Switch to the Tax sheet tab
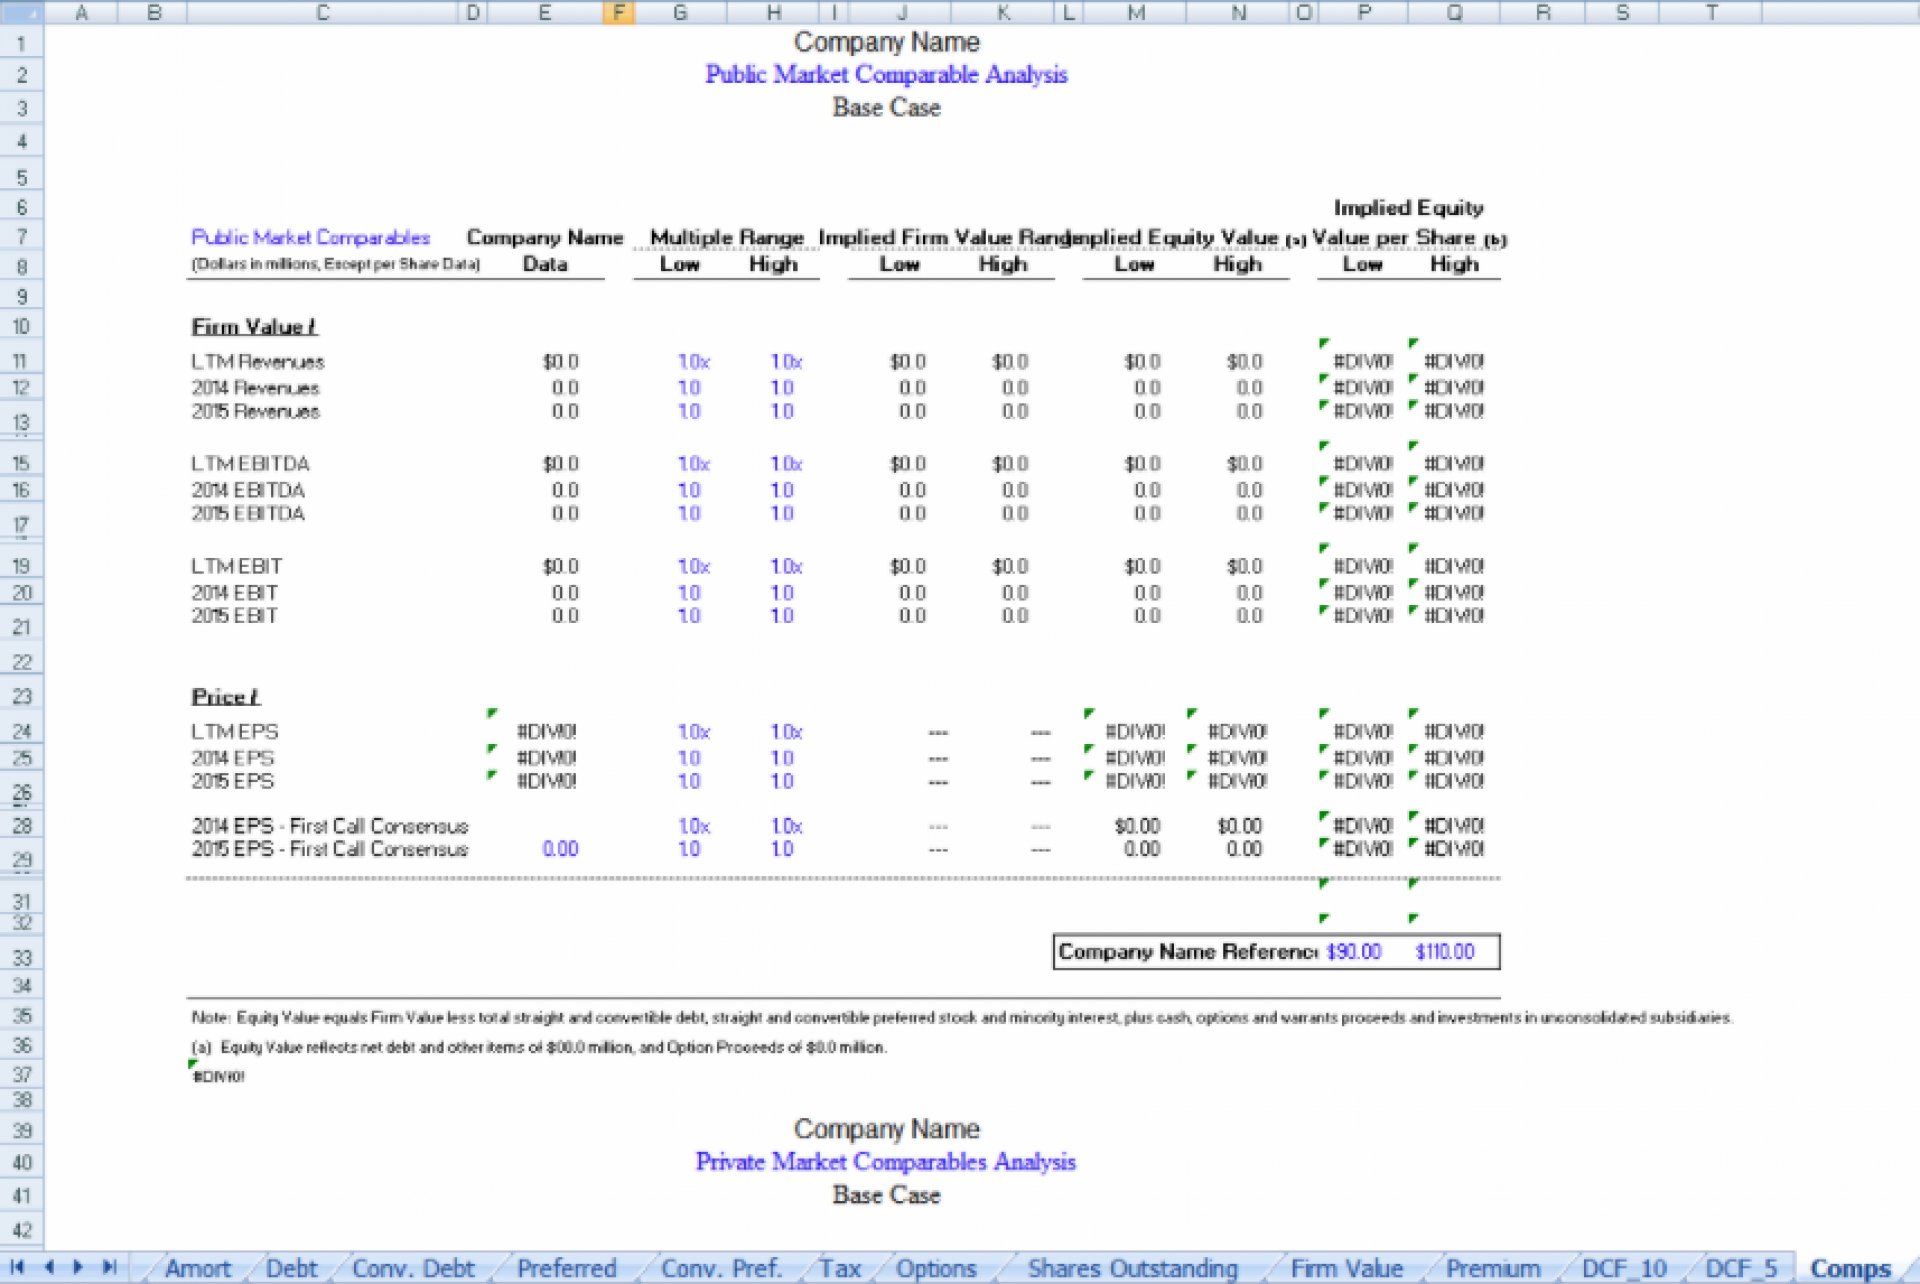 click(840, 1268)
